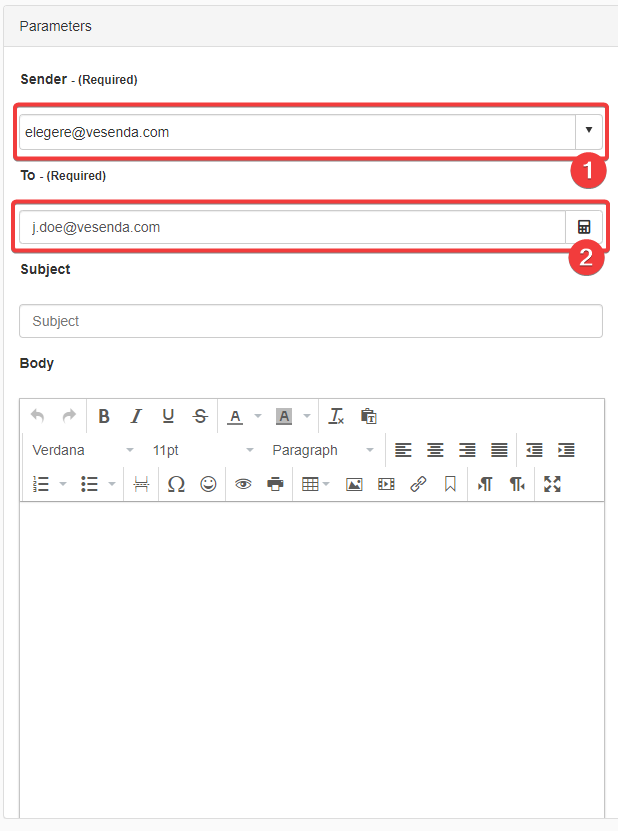618x831 pixels.
Task: Toggle underline formatting in body editor
Action: coord(168,416)
